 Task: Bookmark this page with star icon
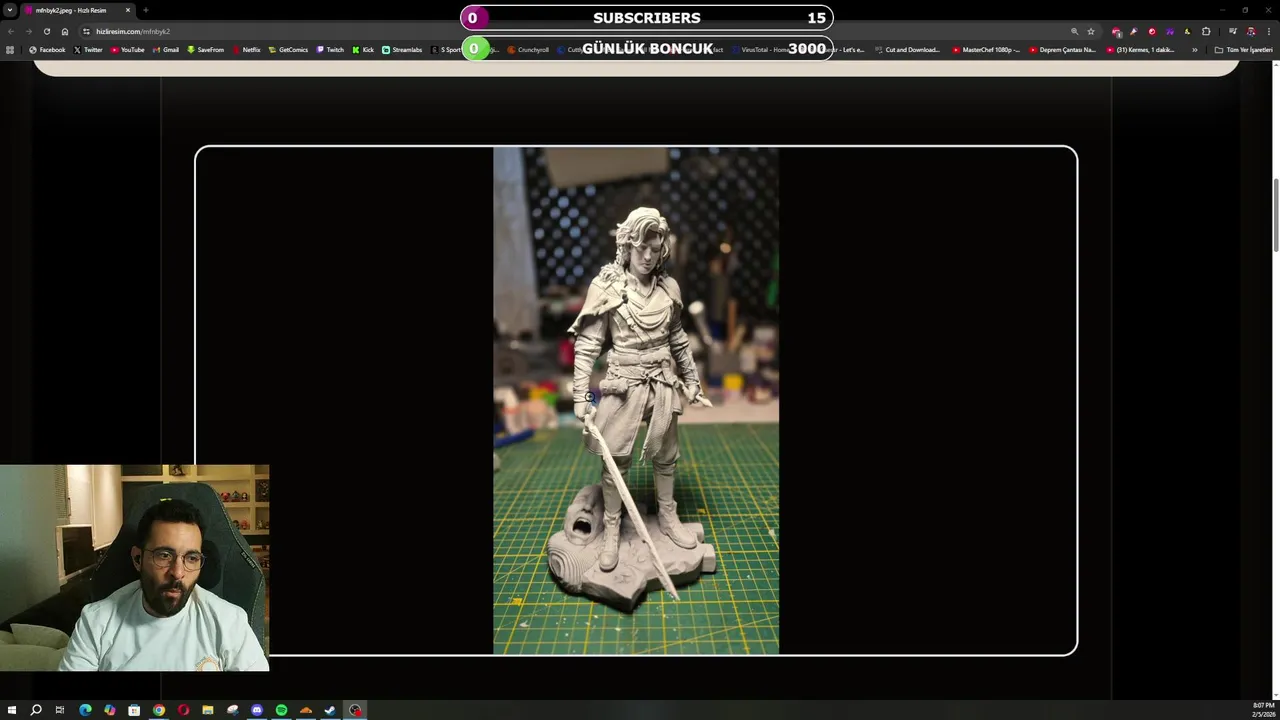coord(1091,31)
